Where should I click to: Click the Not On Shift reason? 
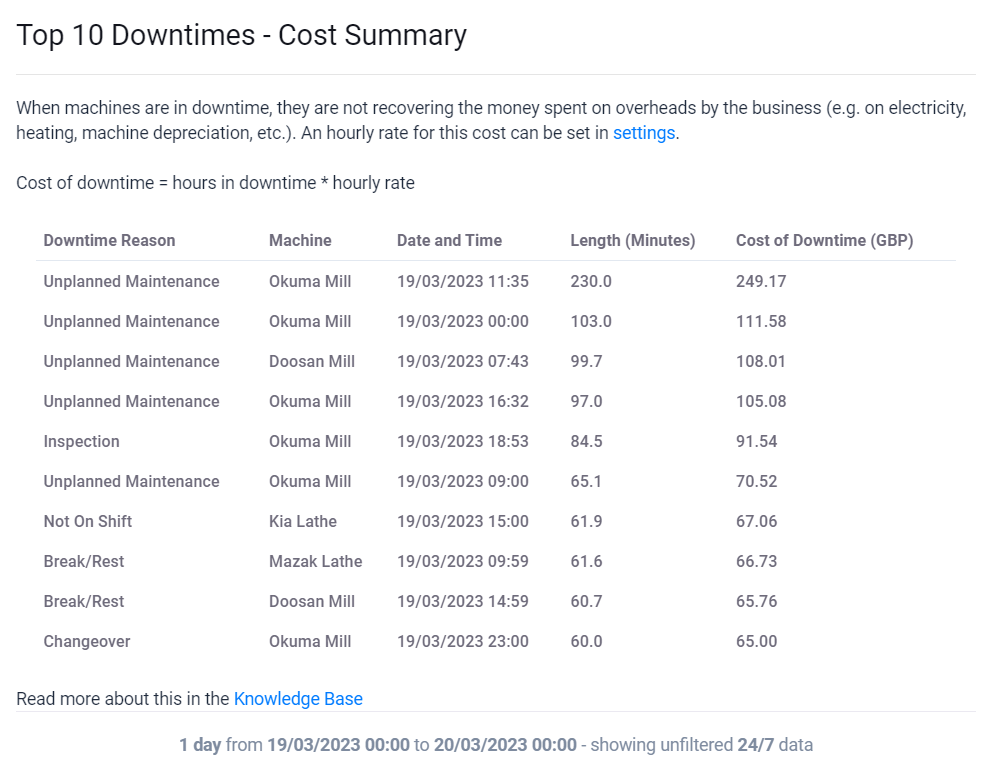(88, 521)
